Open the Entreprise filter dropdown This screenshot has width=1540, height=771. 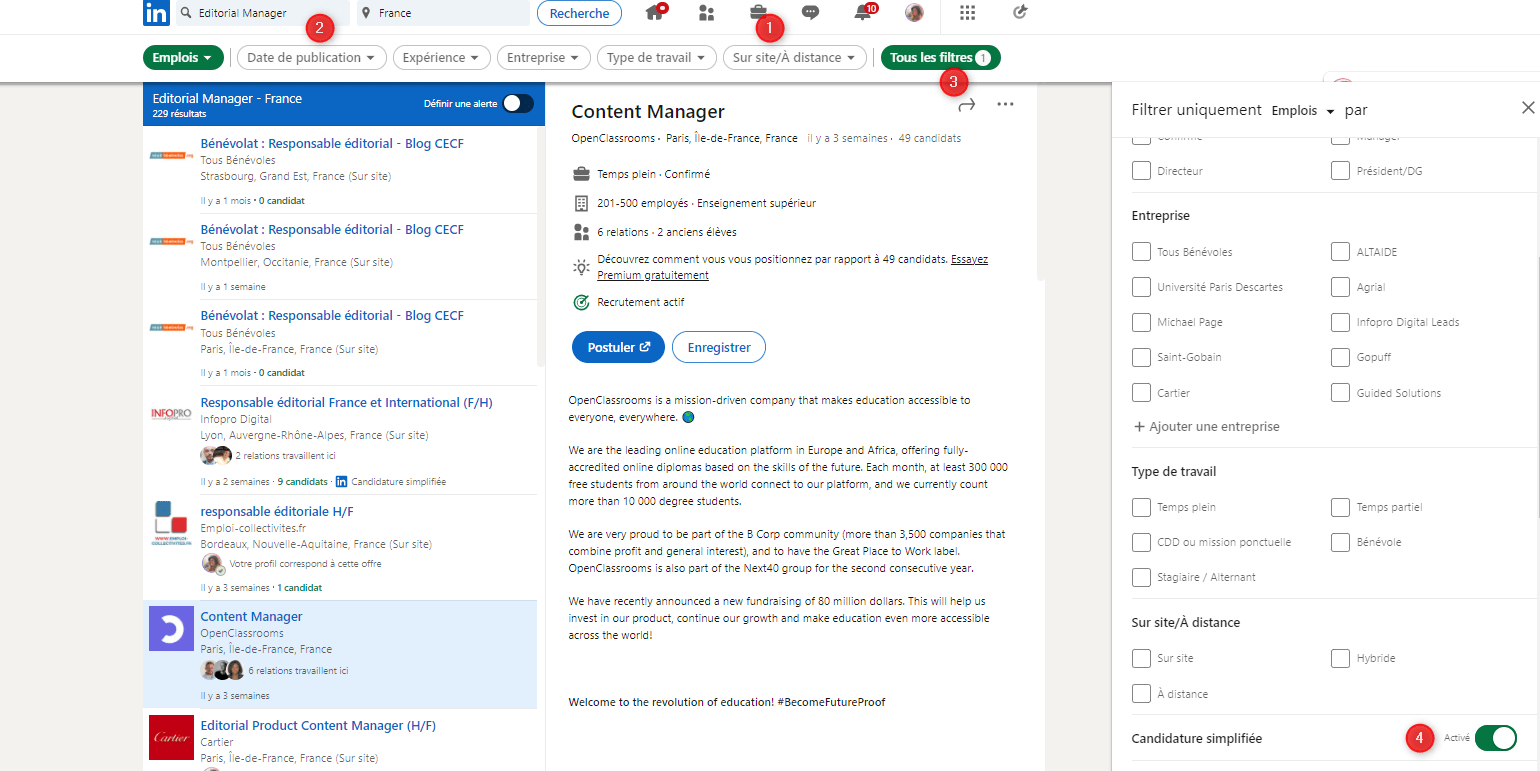click(x=543, y=58)
